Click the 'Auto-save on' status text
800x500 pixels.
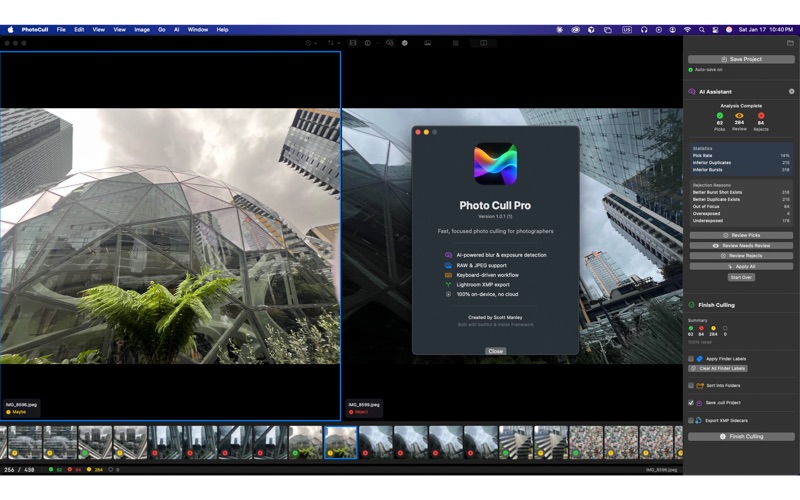coord(708,70)
